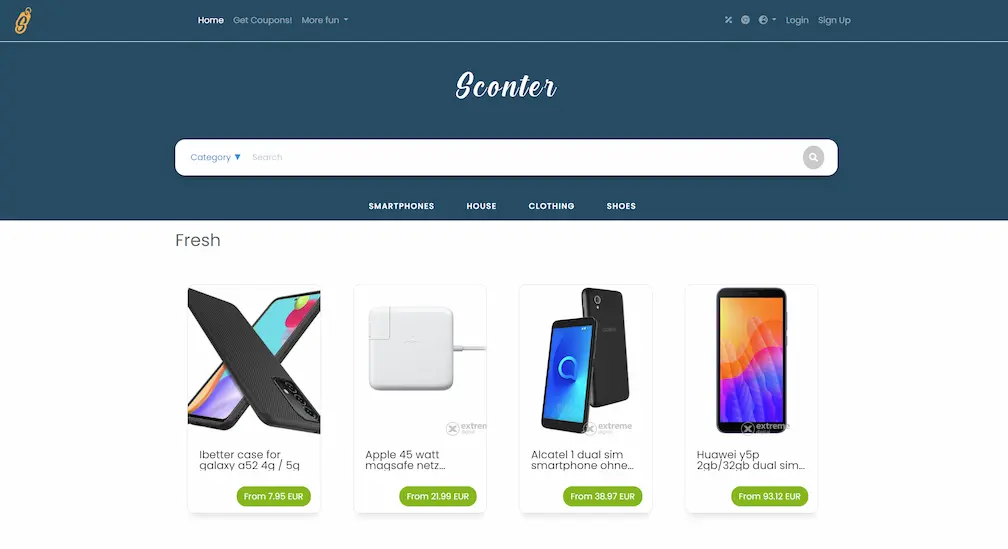The height and width of the screenshot is (549, 1008).
Task: Click the Chrome browser extension icon
Action: (745, 20)
